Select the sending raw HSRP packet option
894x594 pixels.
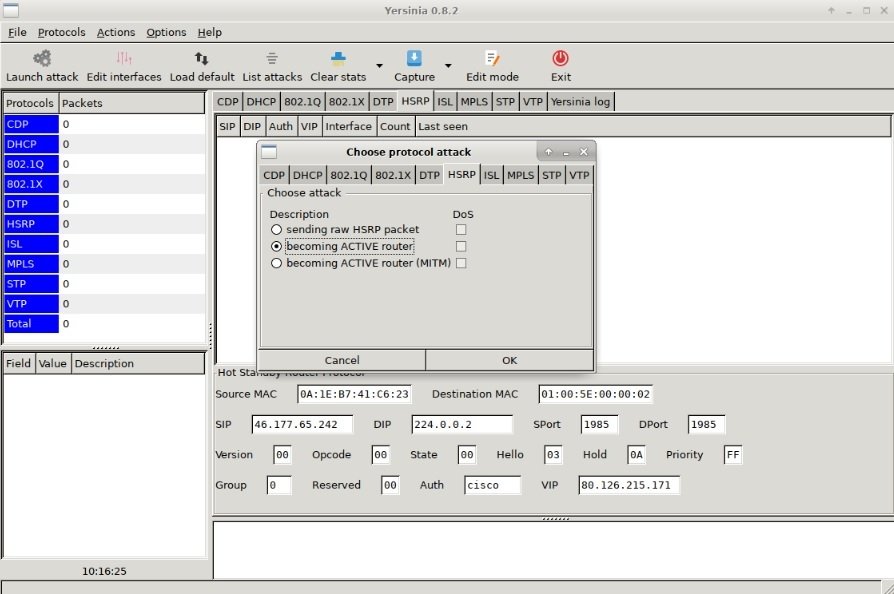[277, 230]
